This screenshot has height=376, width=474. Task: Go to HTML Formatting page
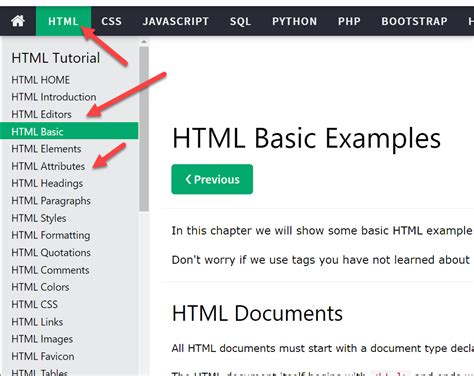coord(51,235)
